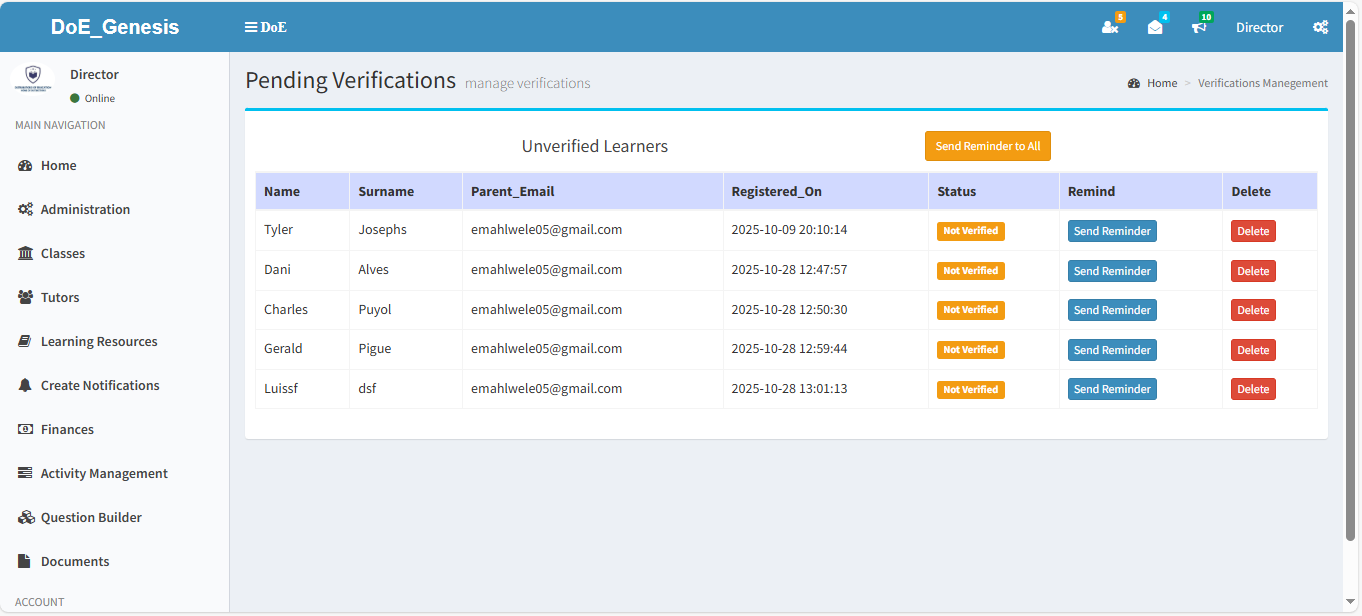The height and width of the screenshot is (616, 1362).
Task: Open the settings gears in the top bar
Action: click(x=1321, y=27)
